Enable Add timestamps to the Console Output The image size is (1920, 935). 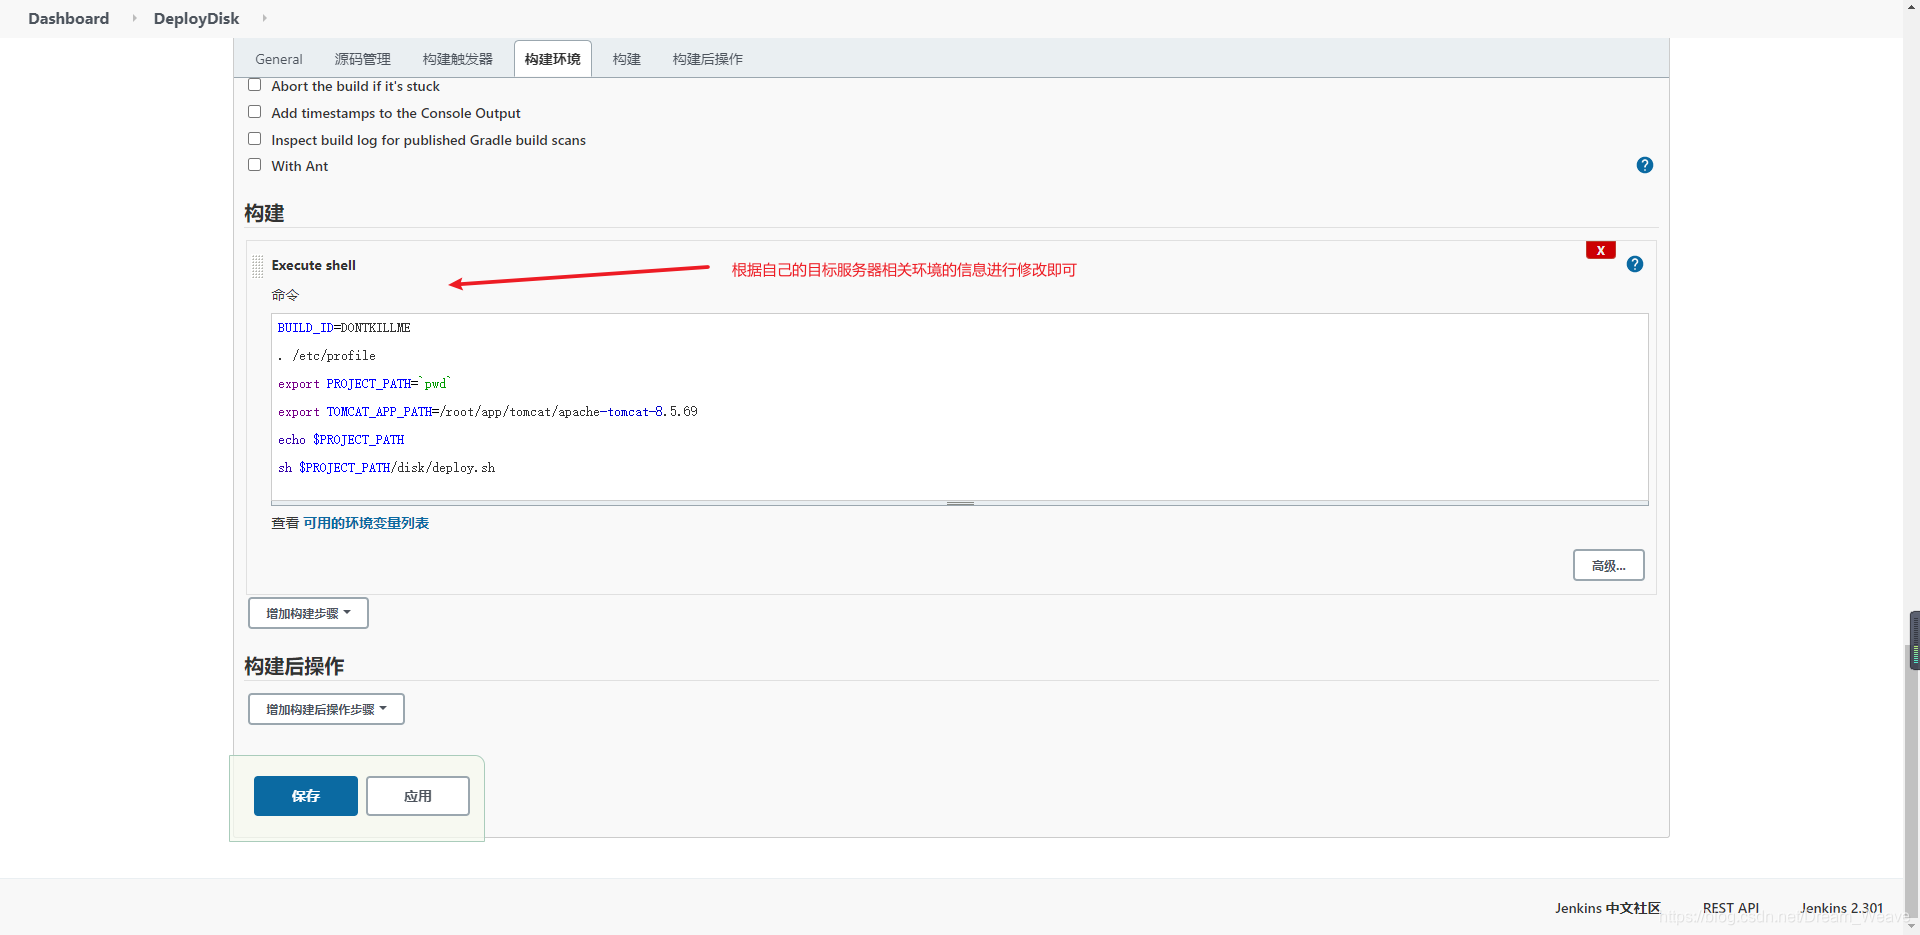[254, 112]
